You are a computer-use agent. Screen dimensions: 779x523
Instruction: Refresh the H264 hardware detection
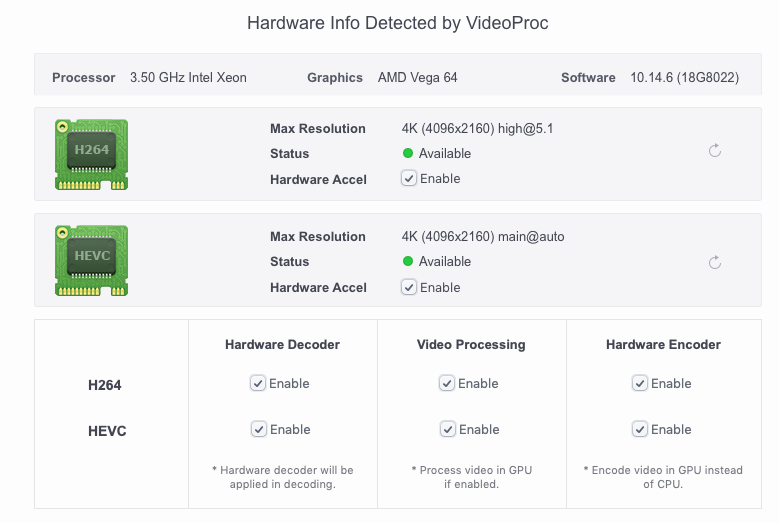(714, 151)
